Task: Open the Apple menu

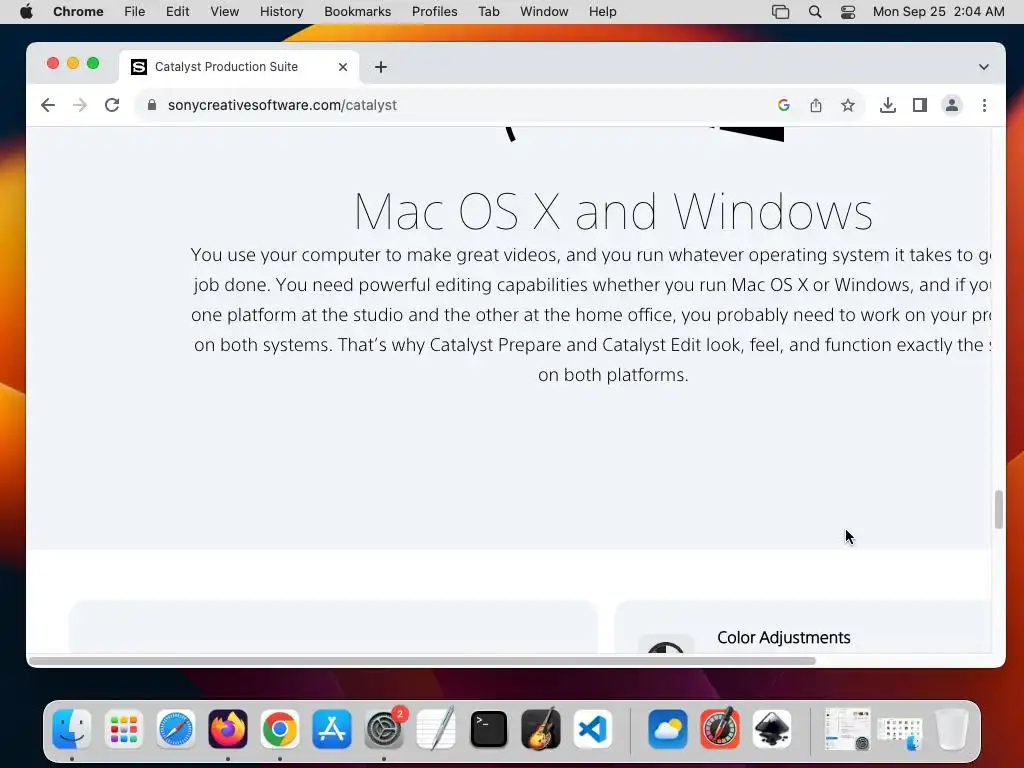Action: (x=26, y=12)
